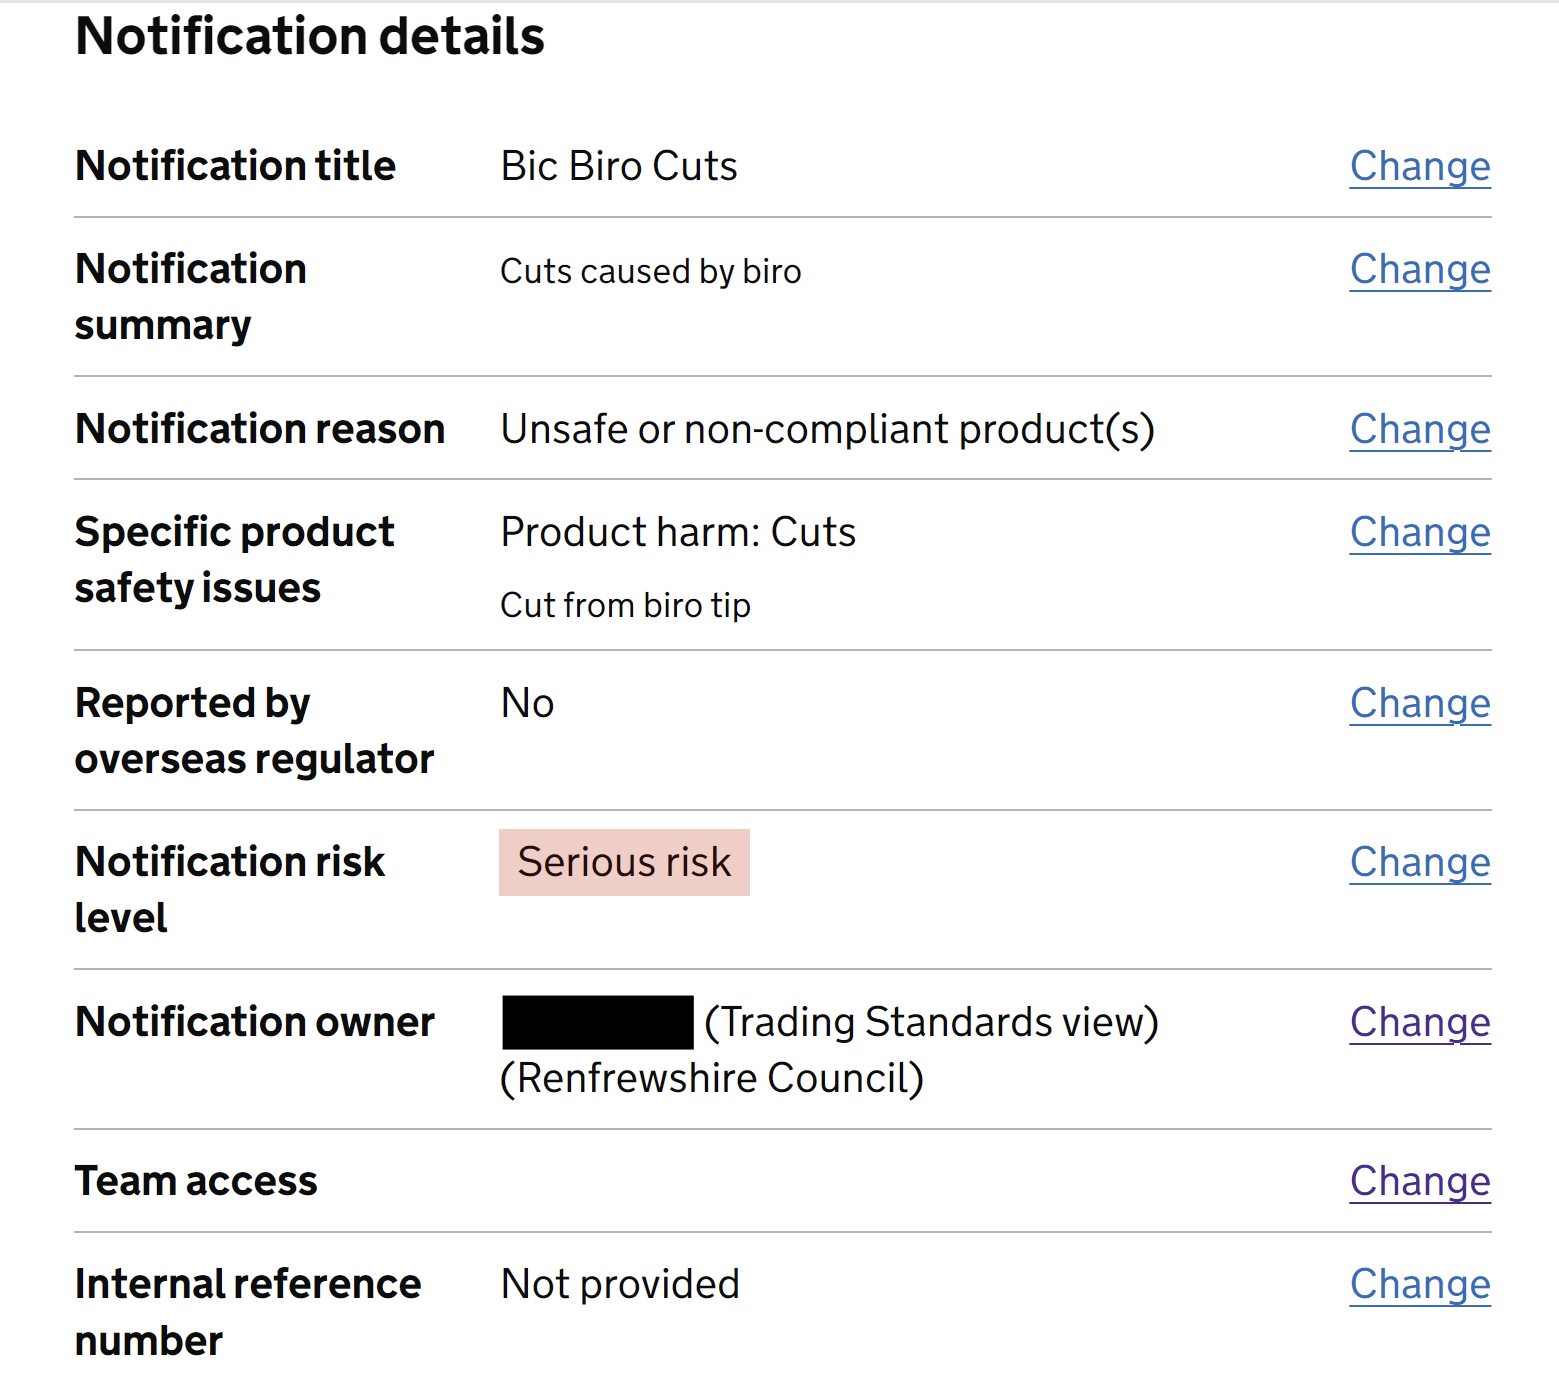The height and width of the screenshot is (1380, 1559).
Task: Change the notification risk level
Action: pyautogui.click(x=1419, y=861)
